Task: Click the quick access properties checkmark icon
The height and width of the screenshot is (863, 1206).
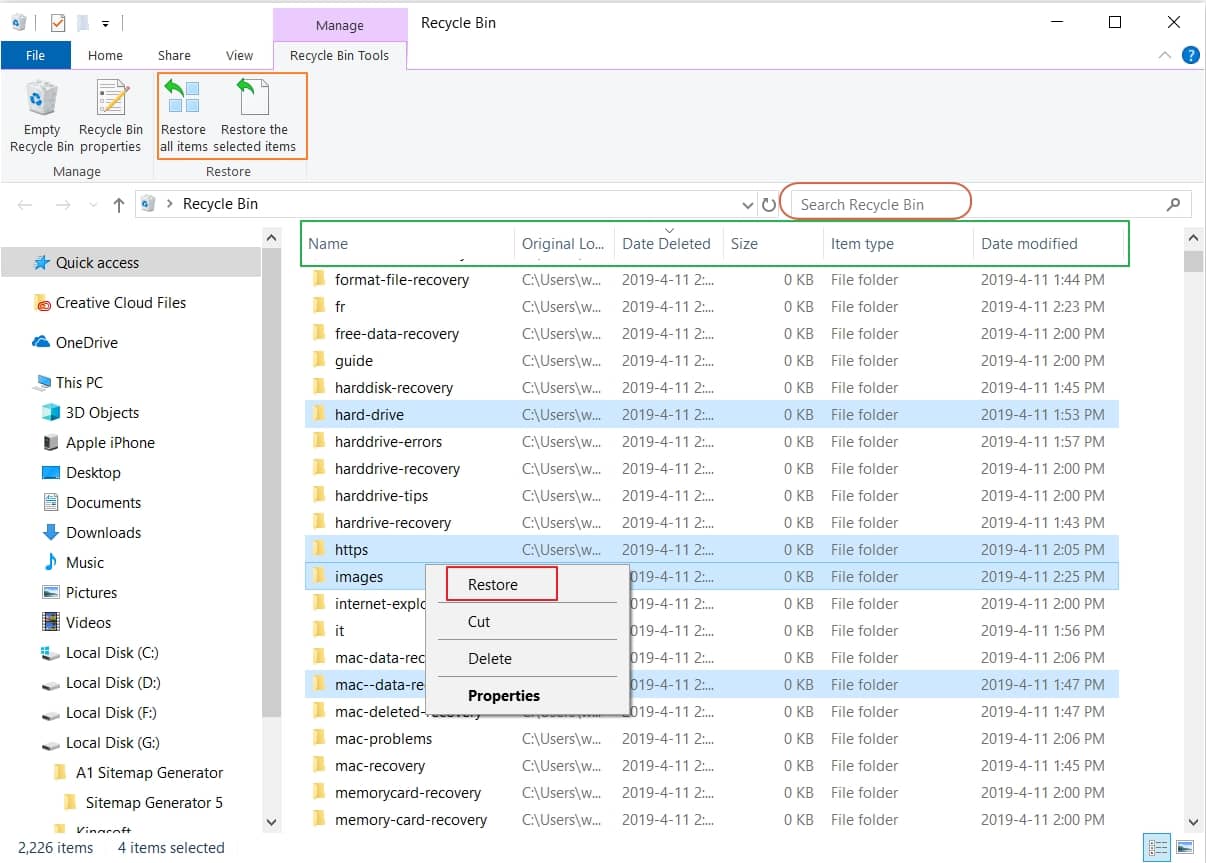Action: coord(57,22)
